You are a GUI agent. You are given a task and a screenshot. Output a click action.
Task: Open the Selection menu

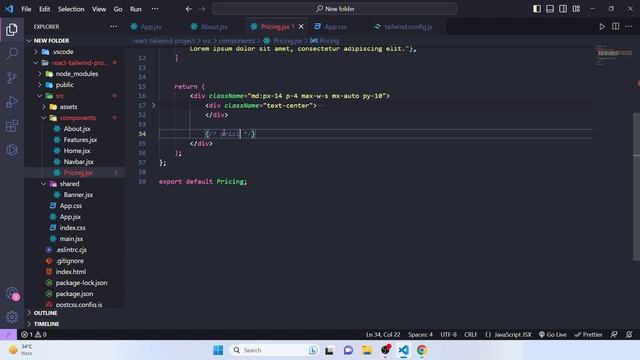click(71, 9)
